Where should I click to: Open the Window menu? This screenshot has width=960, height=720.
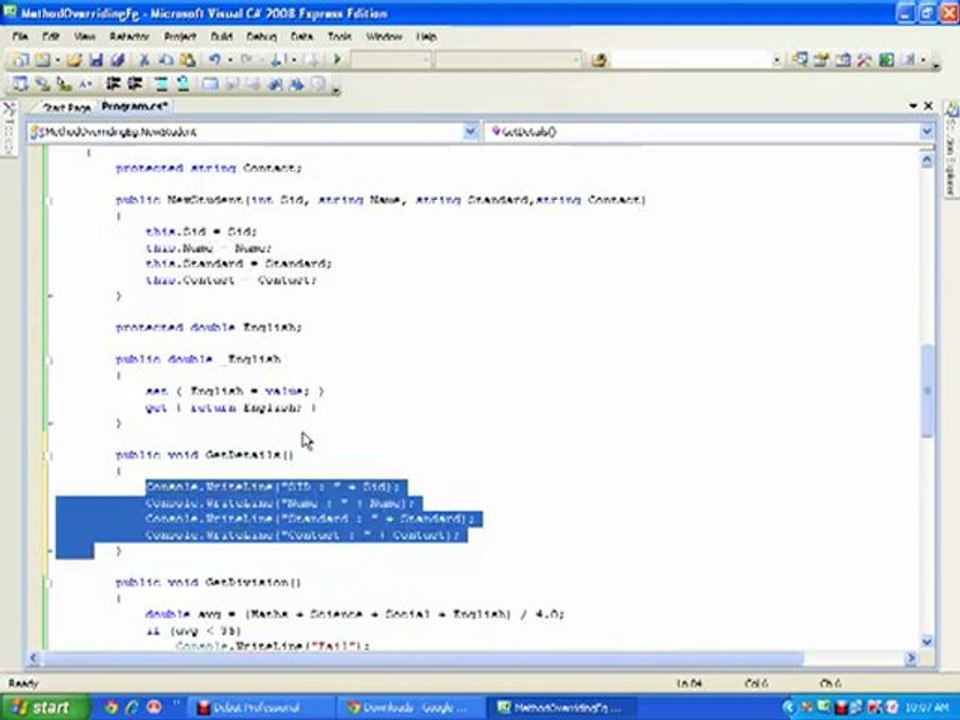(x=384, y=37)
